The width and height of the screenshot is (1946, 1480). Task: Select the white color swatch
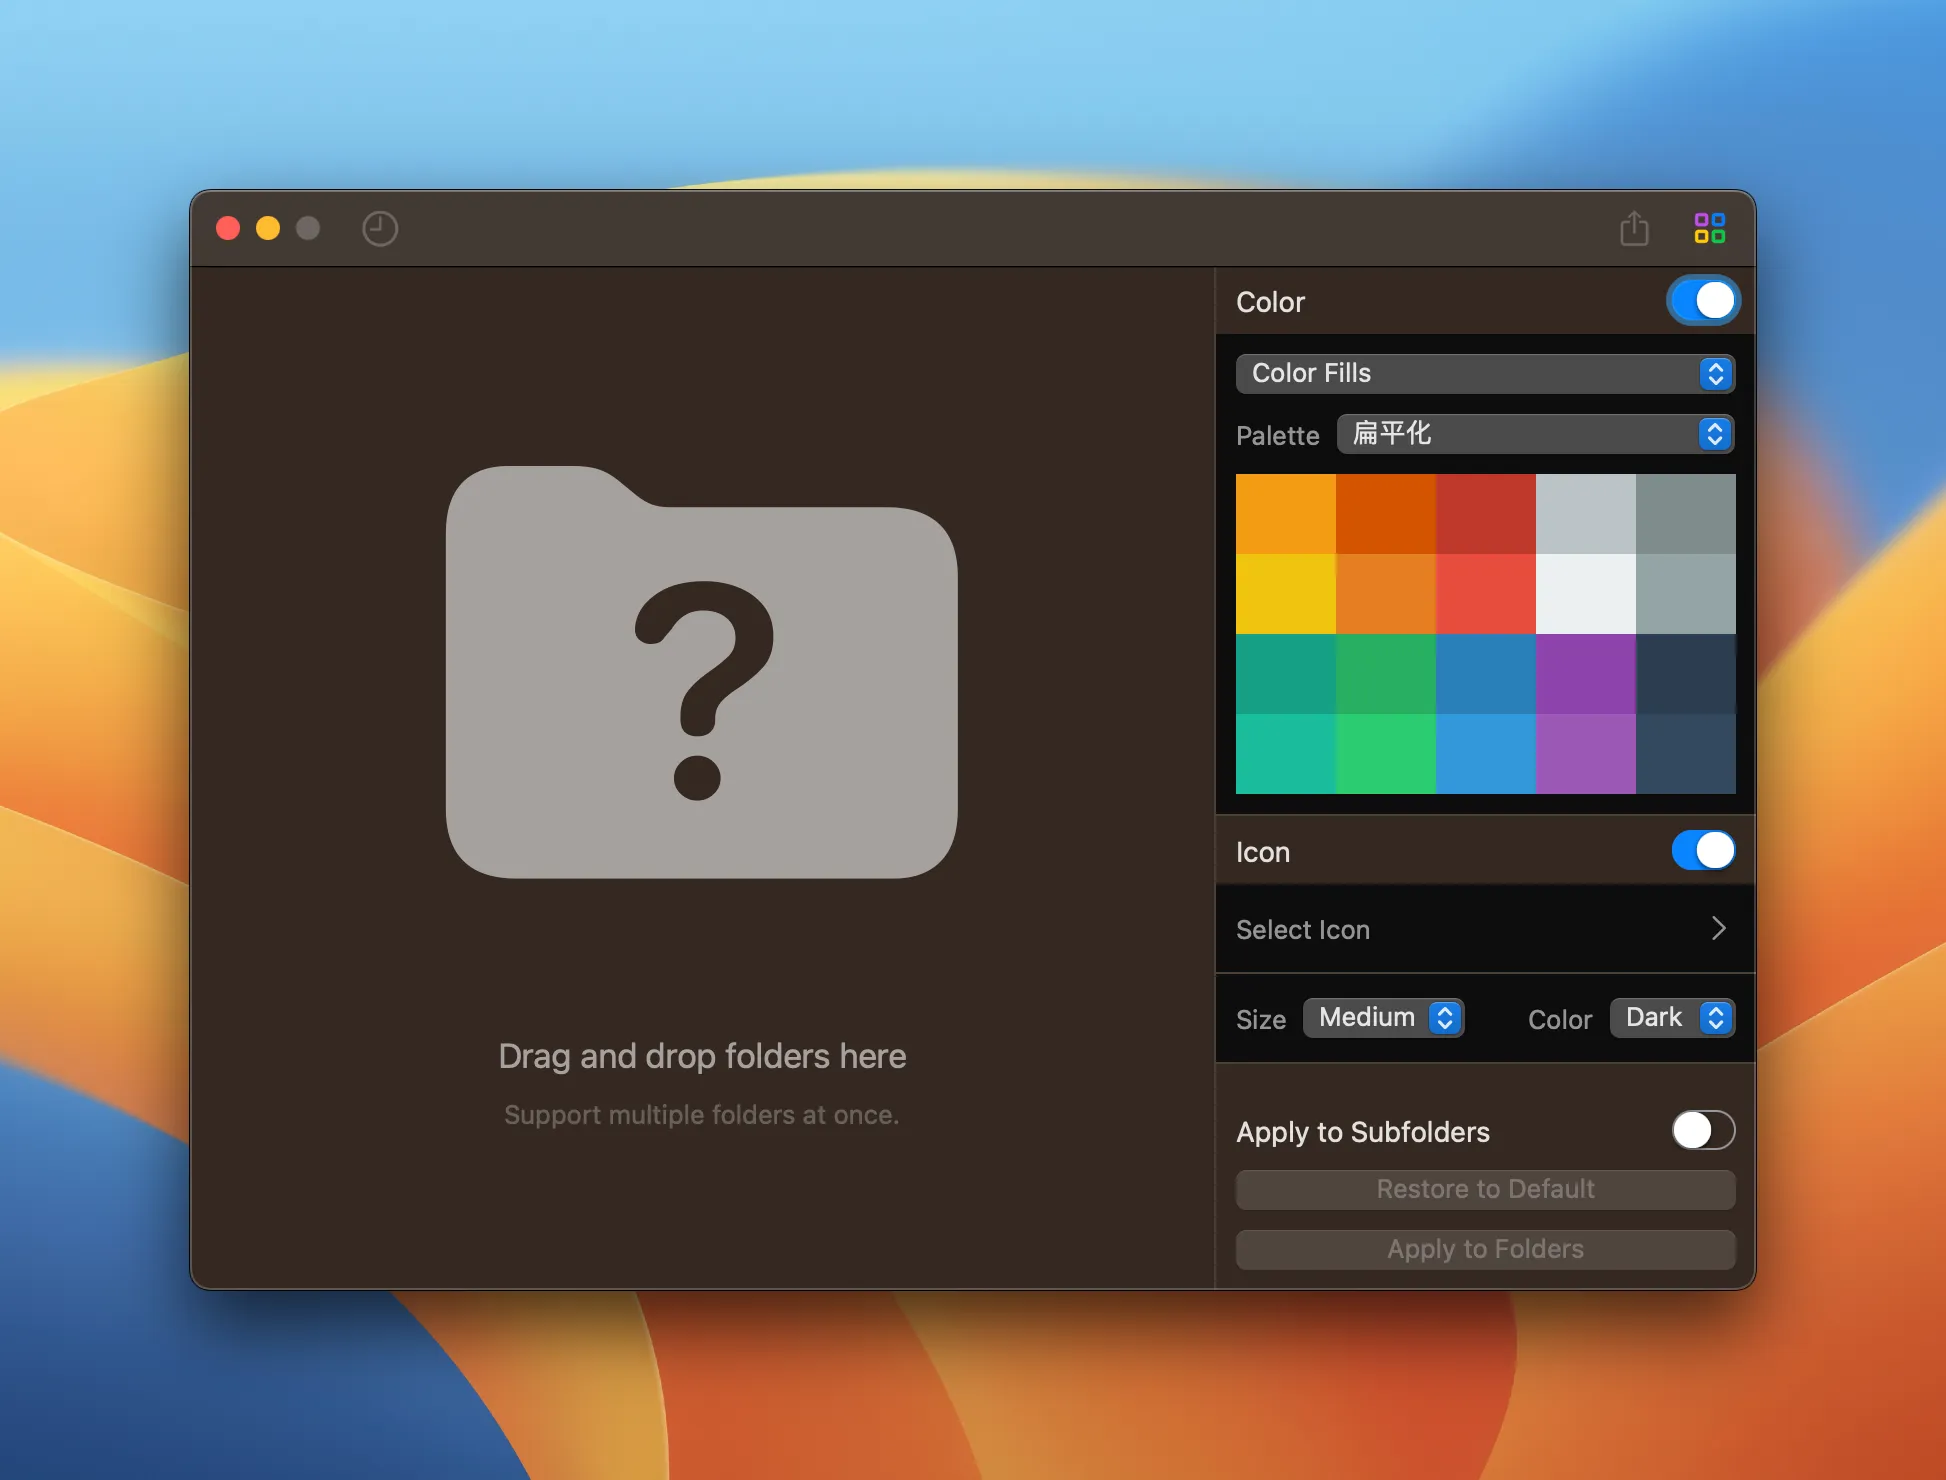tap(1586, 594)
